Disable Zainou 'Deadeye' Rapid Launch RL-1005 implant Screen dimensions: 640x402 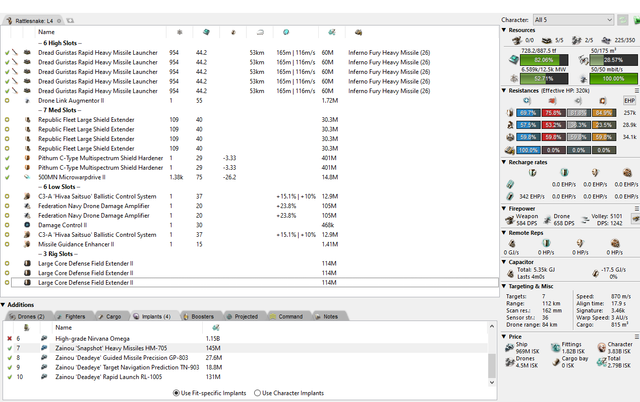pos(9,377)
